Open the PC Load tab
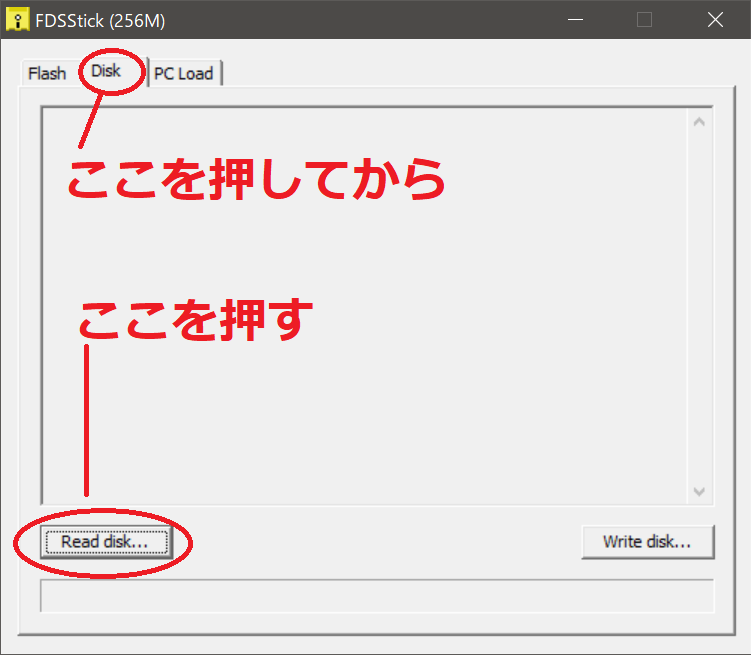The width and height of the screenshot is (751, 655). point(184,73)
